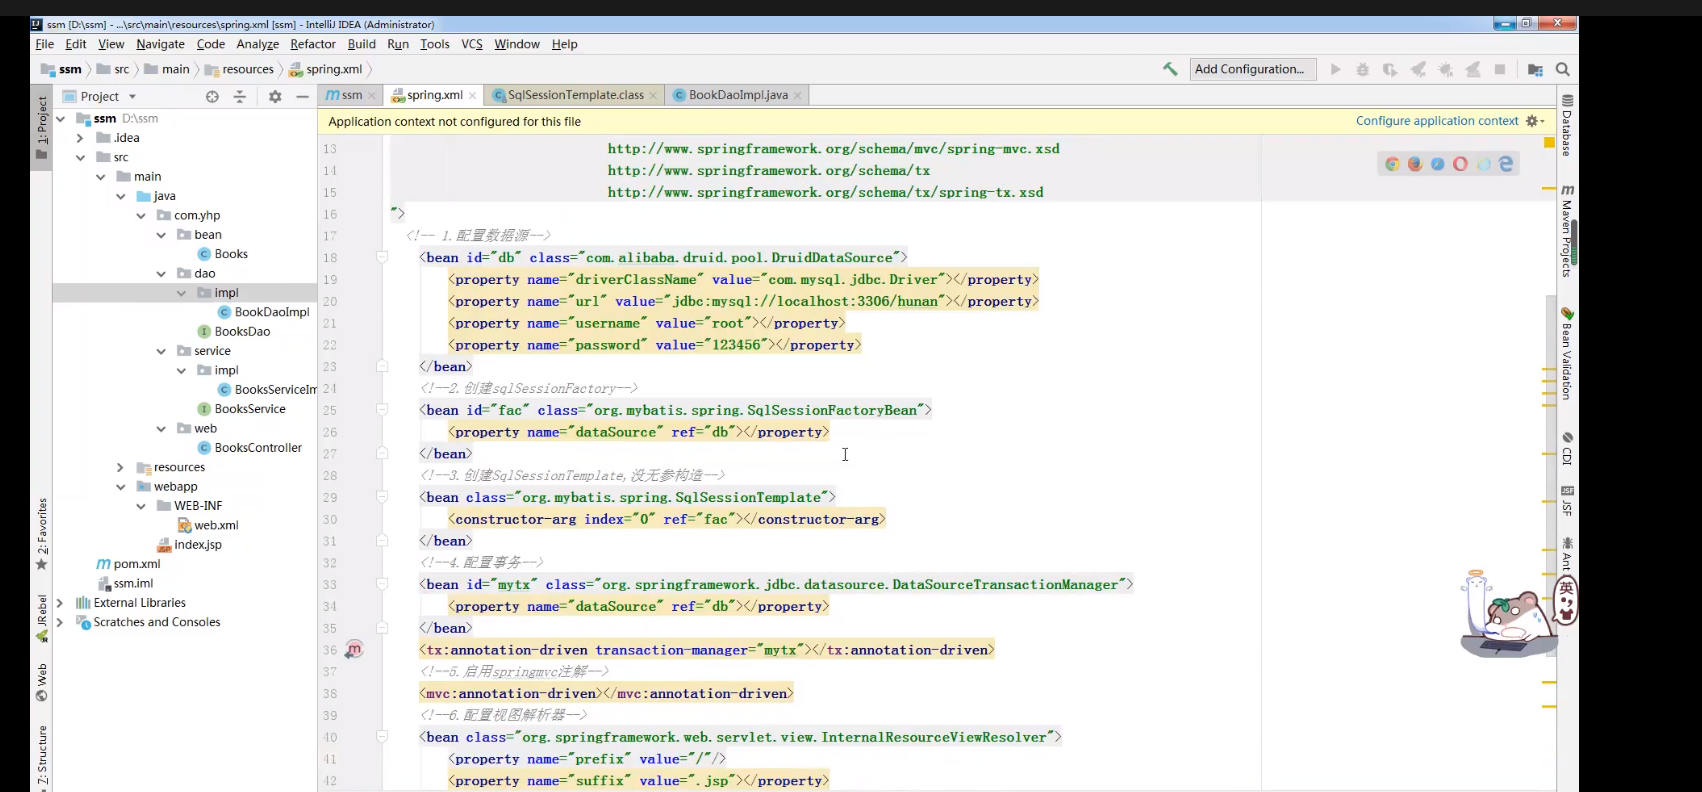The height and width of the screenshot is (792, 1702).
Task: Select pom.xml in project tree
Action: [128, 564]
